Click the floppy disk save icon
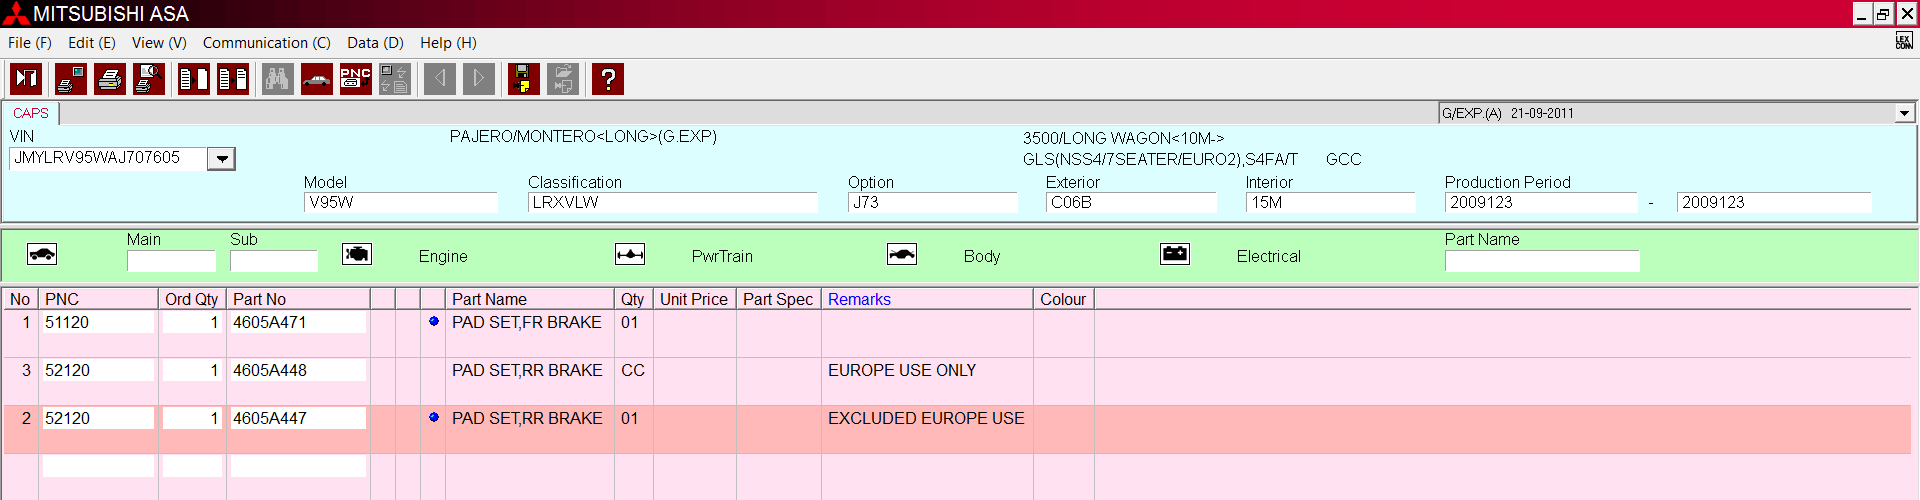 523,79
